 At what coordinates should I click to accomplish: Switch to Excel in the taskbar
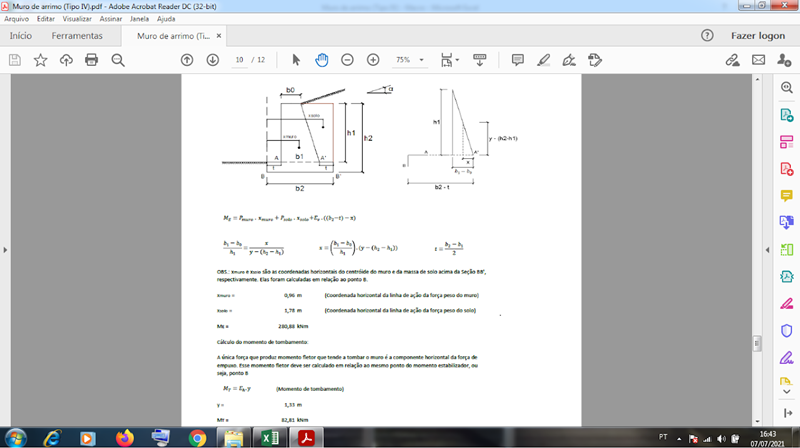tap(270, 438)
